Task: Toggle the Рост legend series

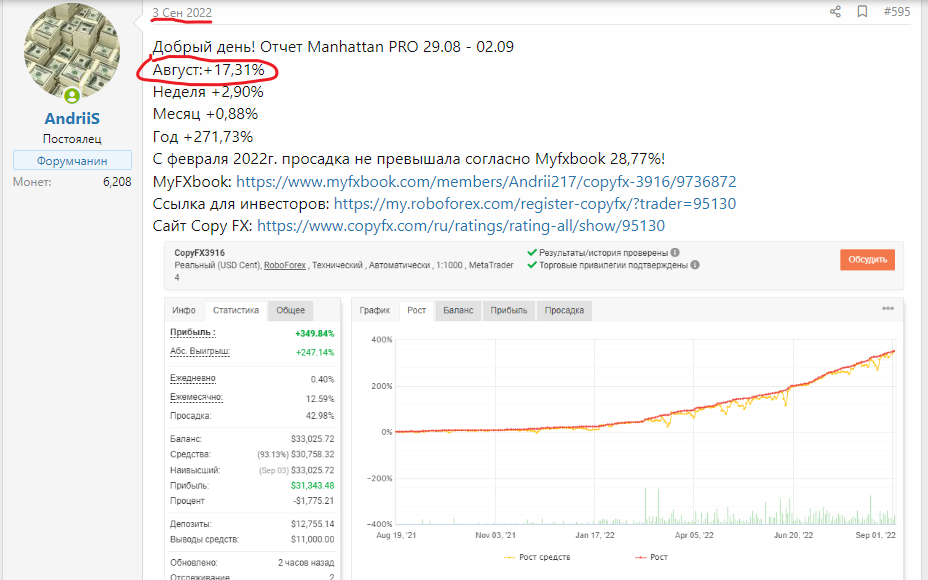Action: tap(651, 557)
